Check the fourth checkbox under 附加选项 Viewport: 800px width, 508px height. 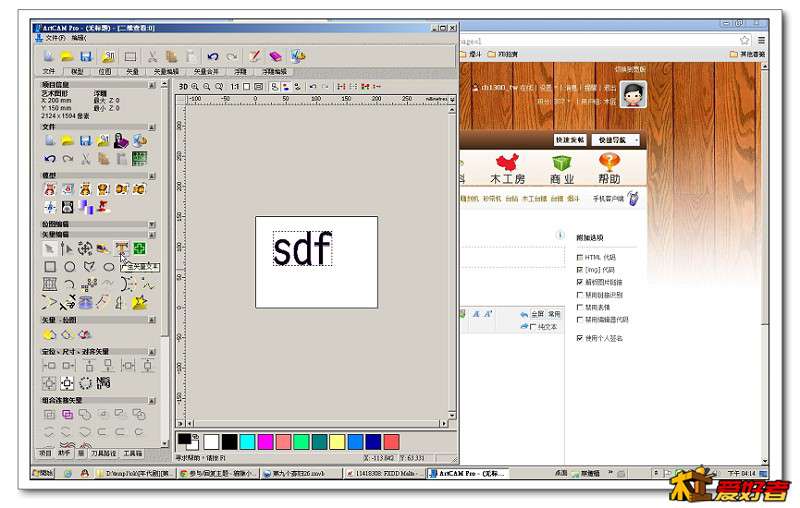[x=580, y=294]
